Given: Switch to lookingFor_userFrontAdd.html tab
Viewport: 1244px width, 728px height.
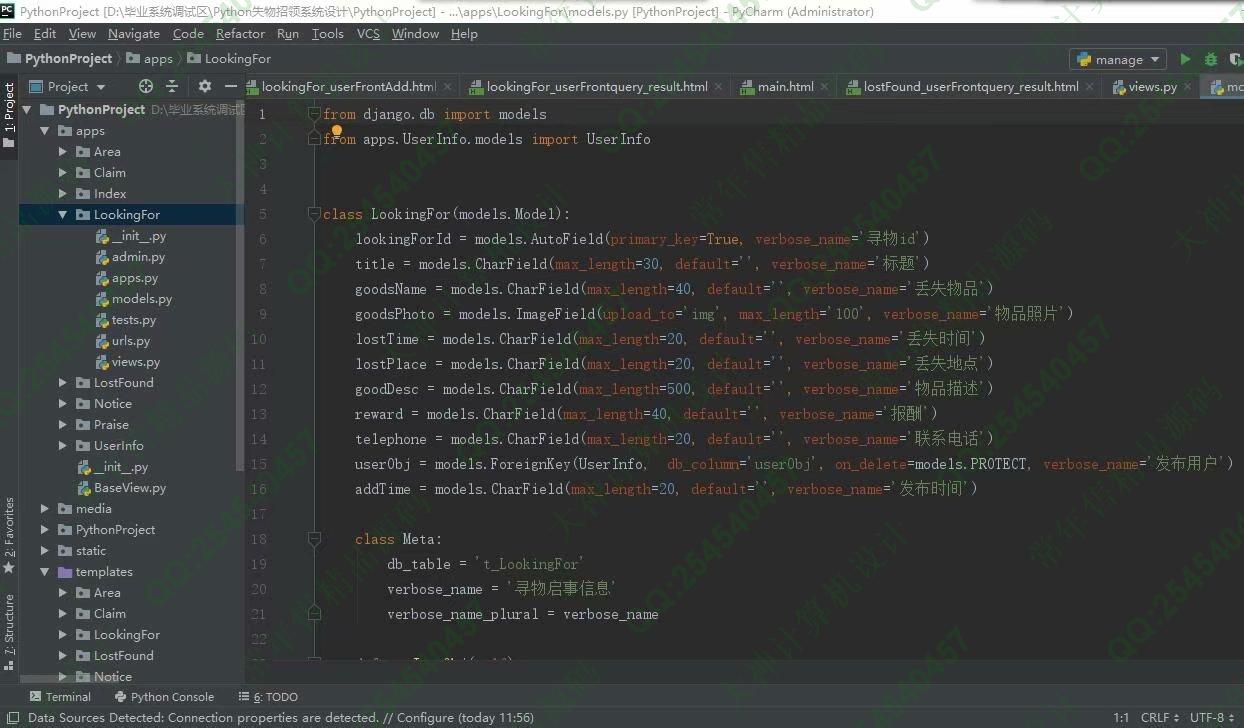Looking at the screenshot, I should (348, 87).
